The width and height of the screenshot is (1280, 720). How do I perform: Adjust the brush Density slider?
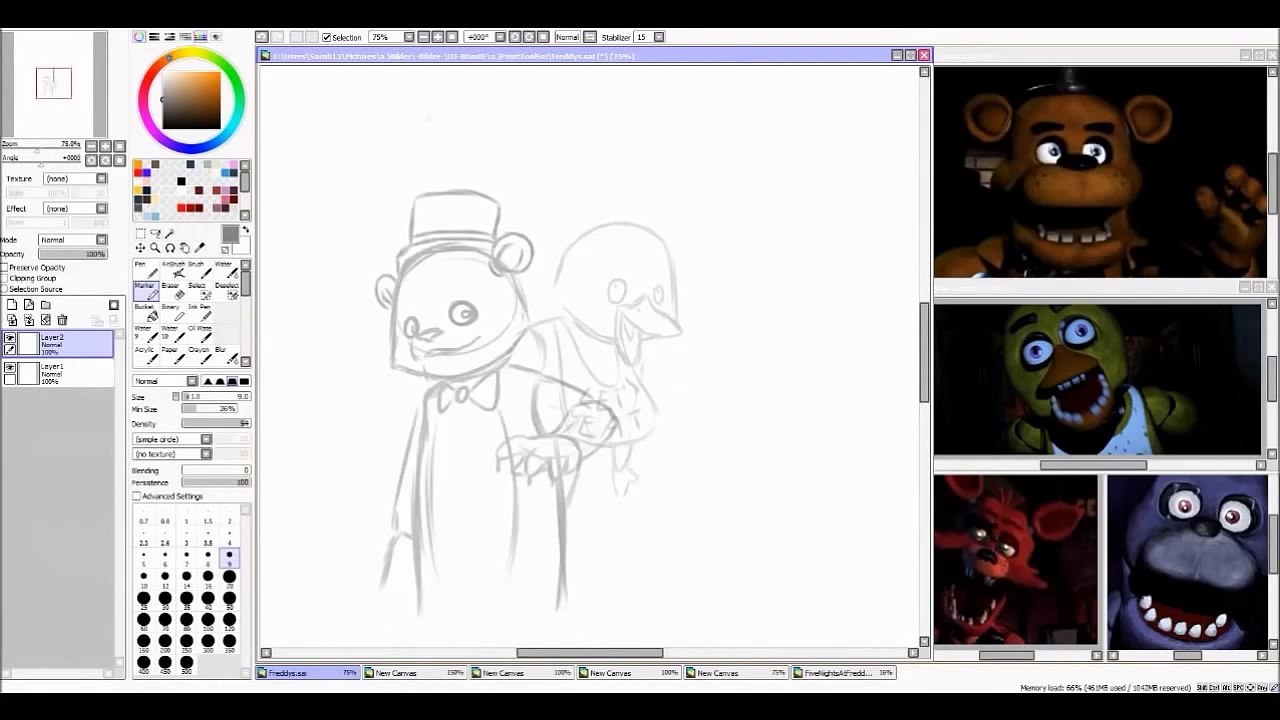tap(216, 423)
